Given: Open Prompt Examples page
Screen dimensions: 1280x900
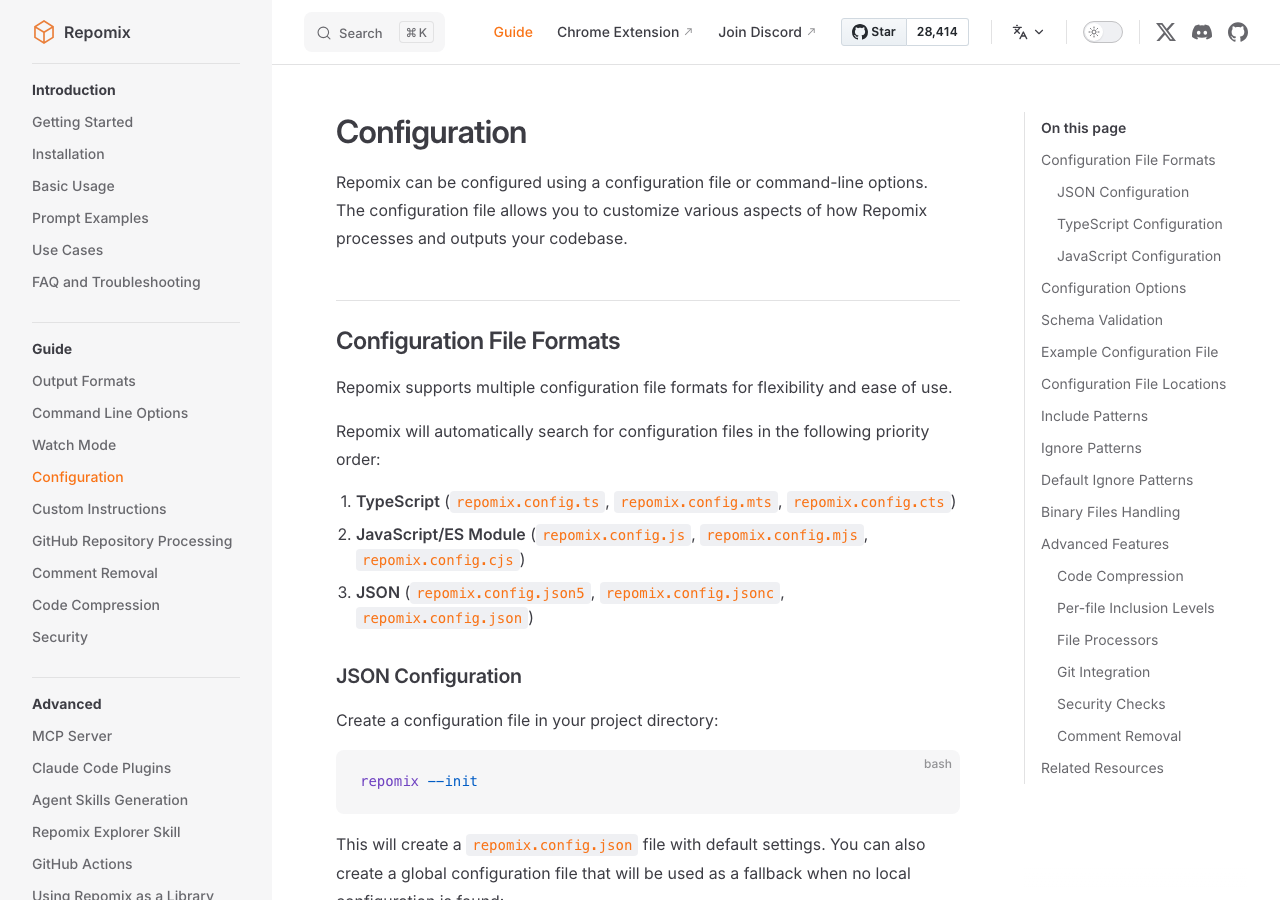Looking at the screenshot, I should [x=90, y=218].
